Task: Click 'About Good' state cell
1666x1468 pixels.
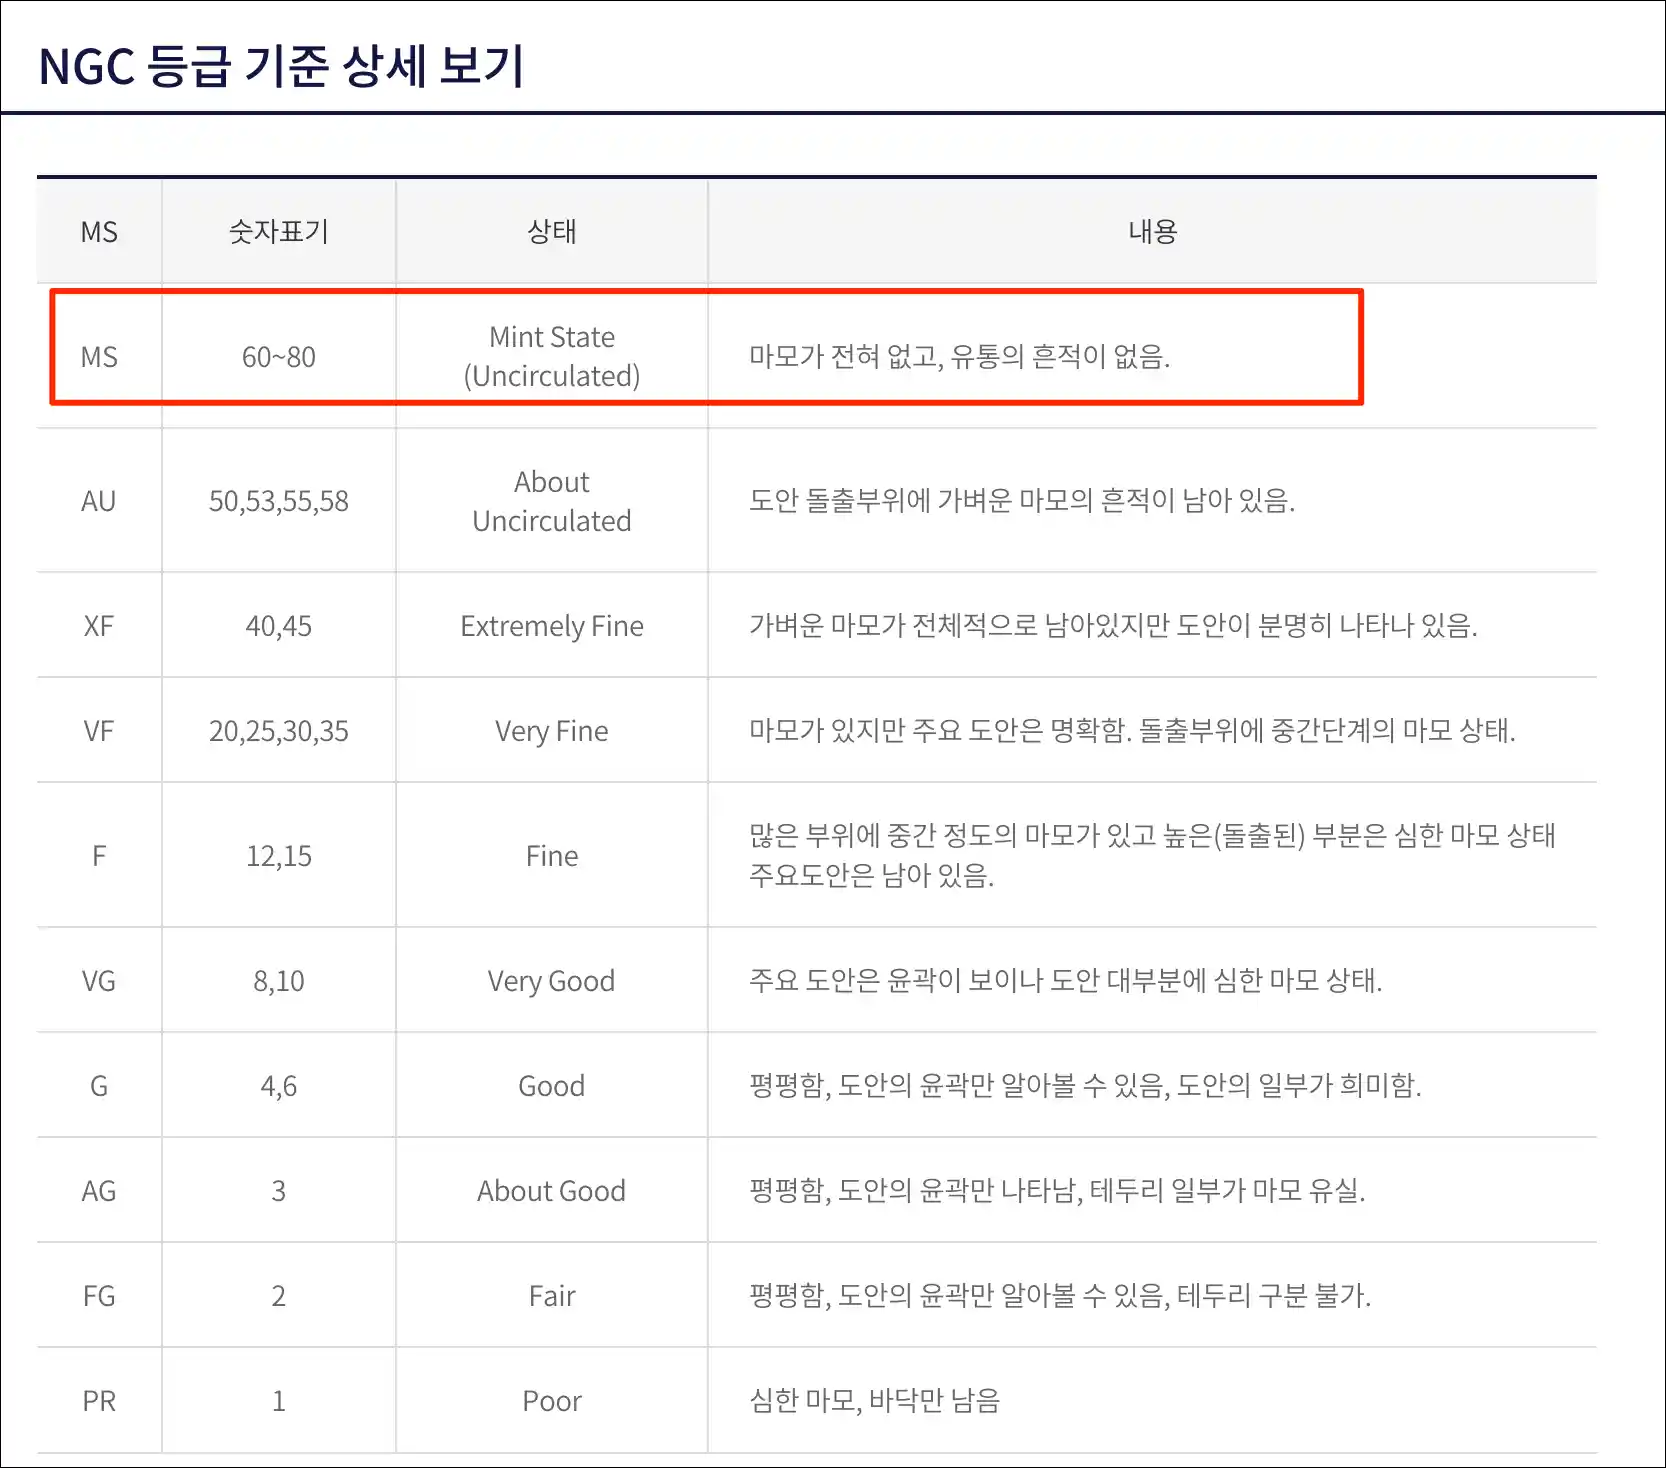Action: click(x=552, y=1191)
